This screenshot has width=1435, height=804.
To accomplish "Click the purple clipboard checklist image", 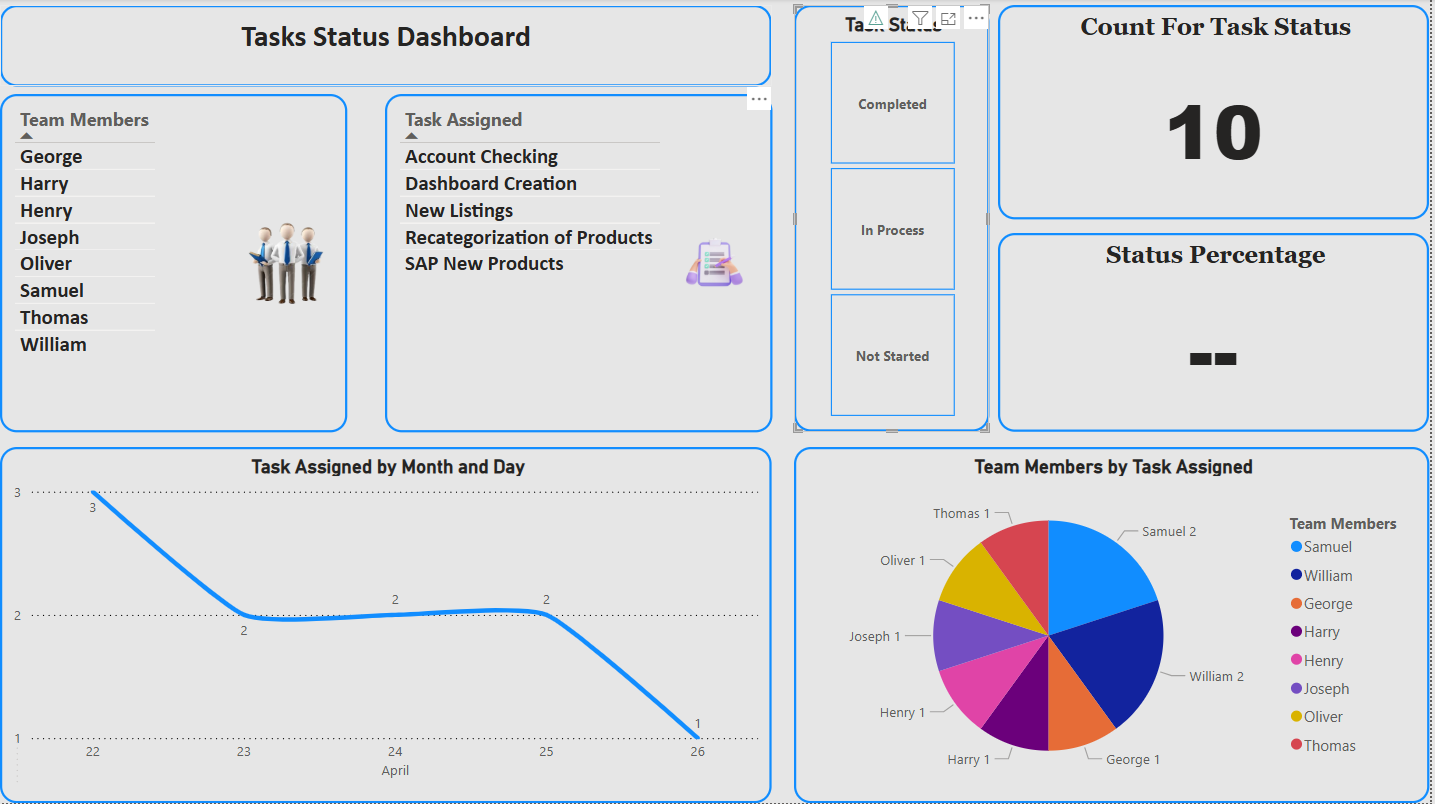I will (714, 263).
